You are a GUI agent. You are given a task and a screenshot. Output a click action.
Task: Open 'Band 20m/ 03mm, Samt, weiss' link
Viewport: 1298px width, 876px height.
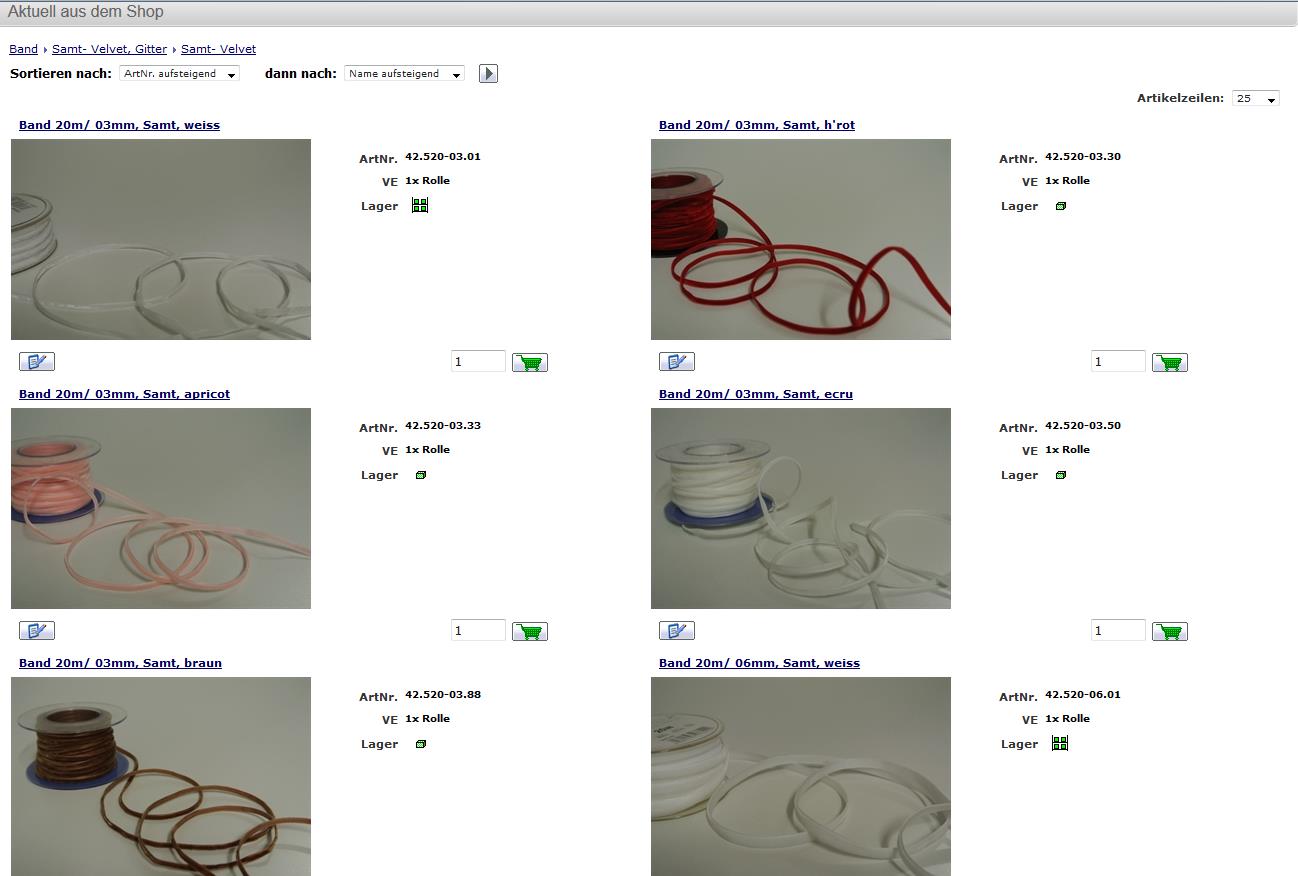click(x=119, y=125)
